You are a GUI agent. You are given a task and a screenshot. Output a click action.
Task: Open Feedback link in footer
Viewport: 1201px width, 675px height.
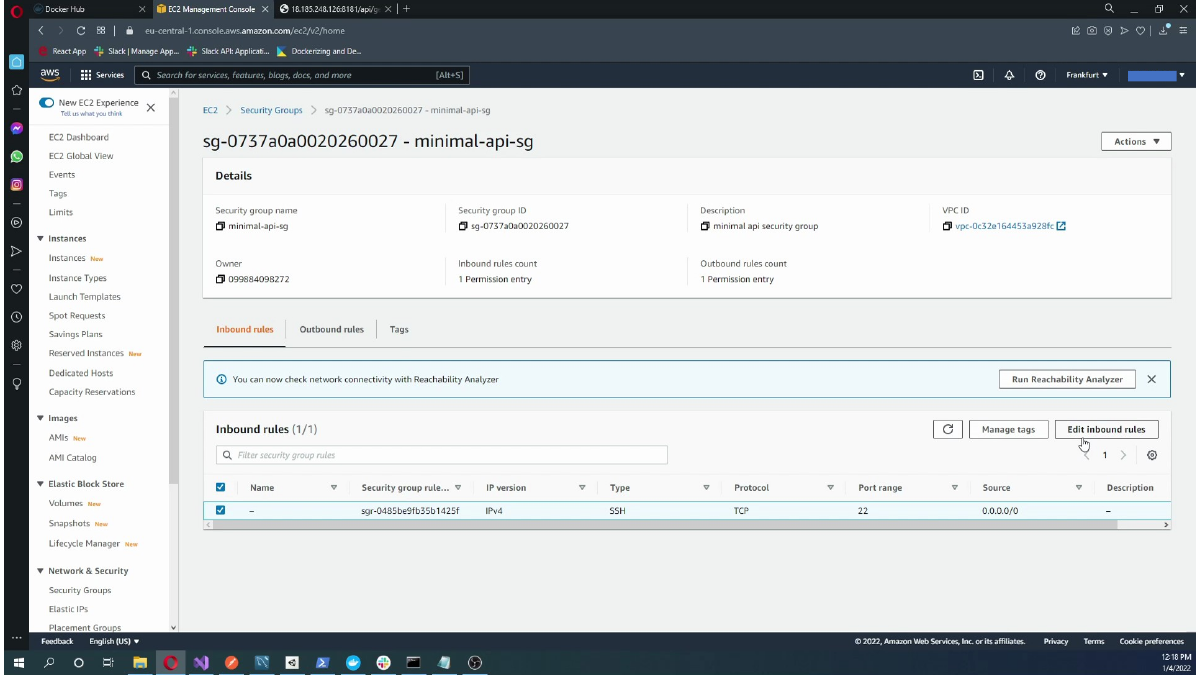click(57, 641)
